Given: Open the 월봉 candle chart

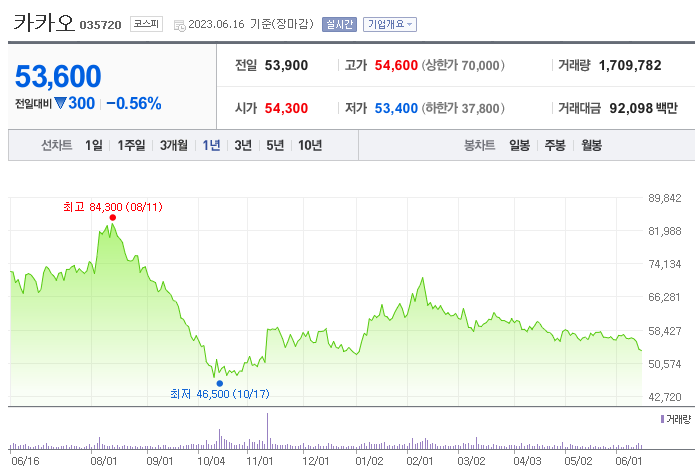Looking at the screenshot, I should pyautogui.click(x=591, y=145).
